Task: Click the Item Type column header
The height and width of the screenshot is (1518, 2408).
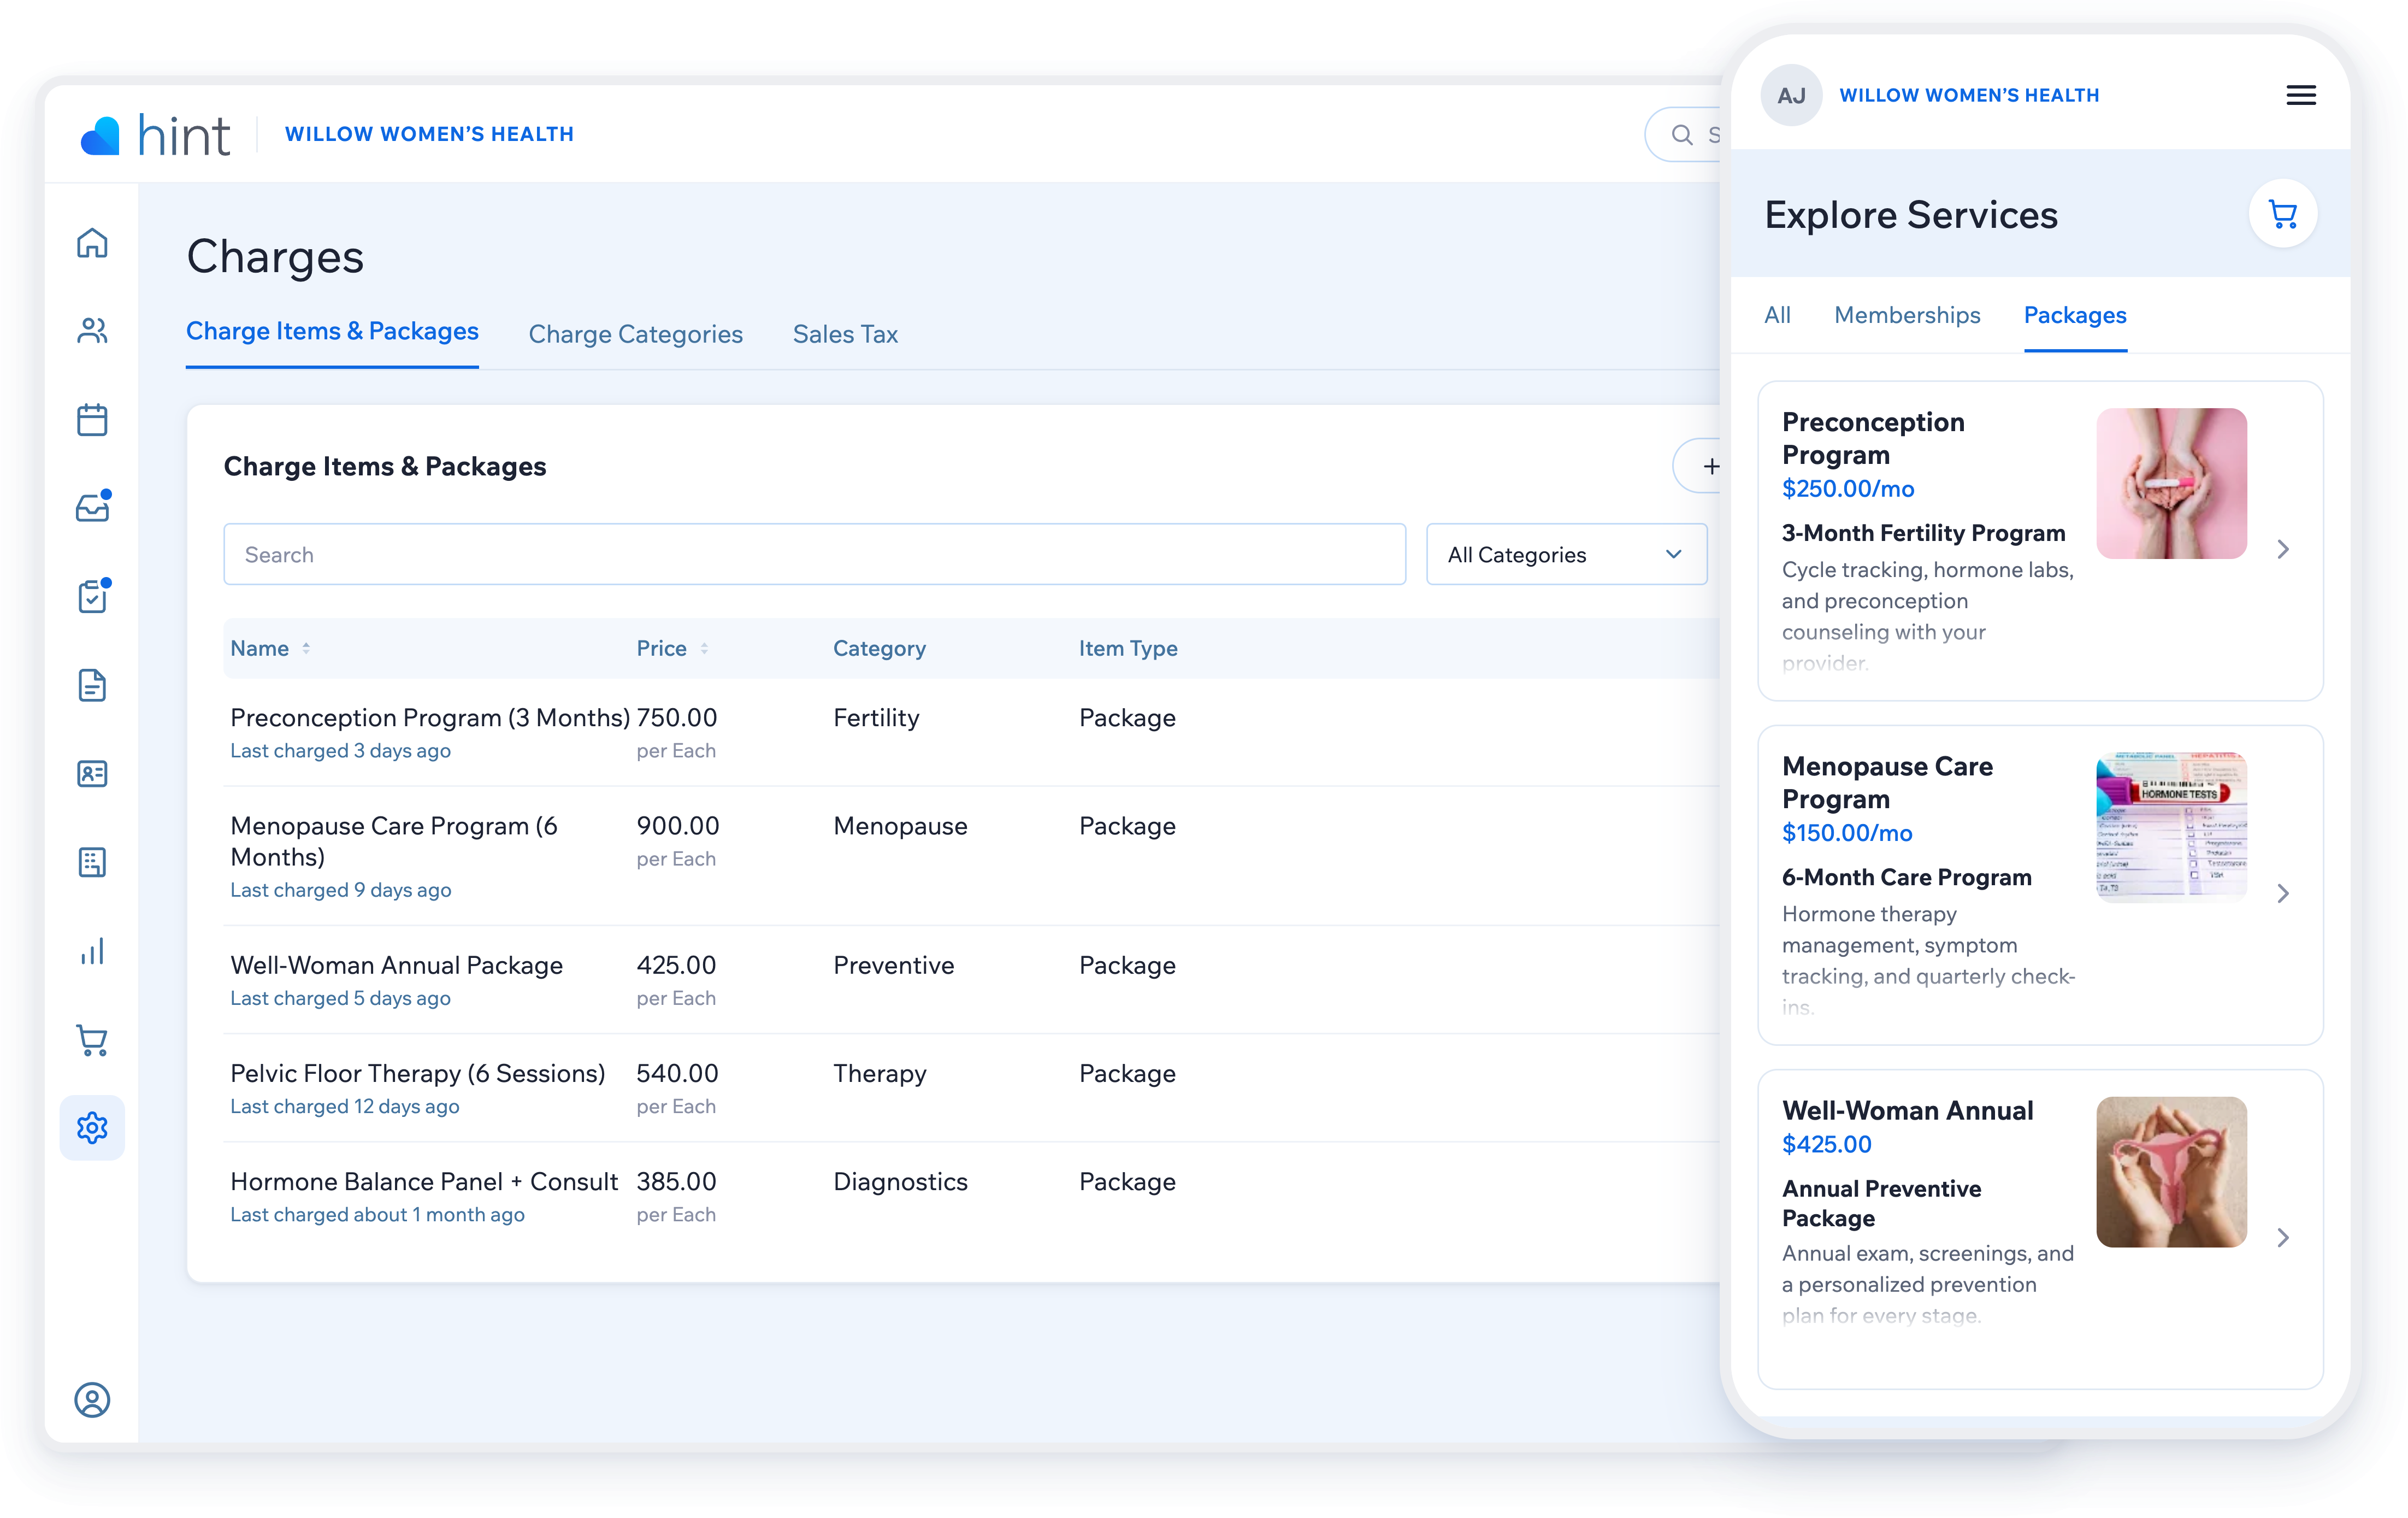Action: click(1128, 648)
